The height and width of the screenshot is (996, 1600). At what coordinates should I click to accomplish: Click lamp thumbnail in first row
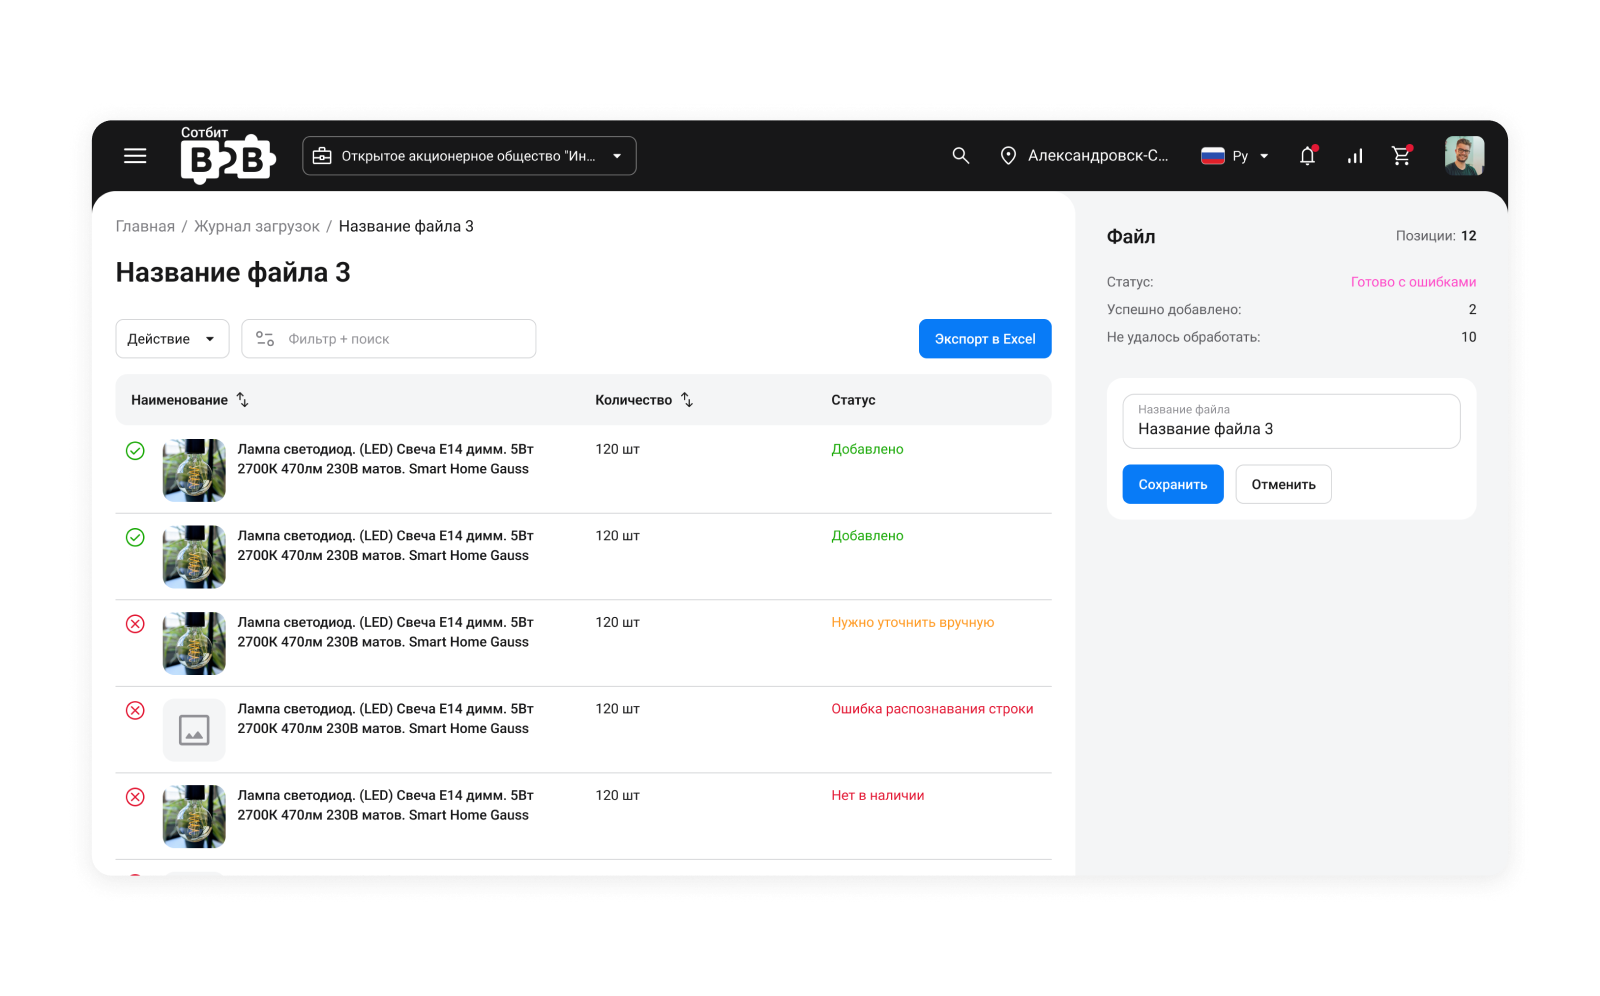point(194,470)
